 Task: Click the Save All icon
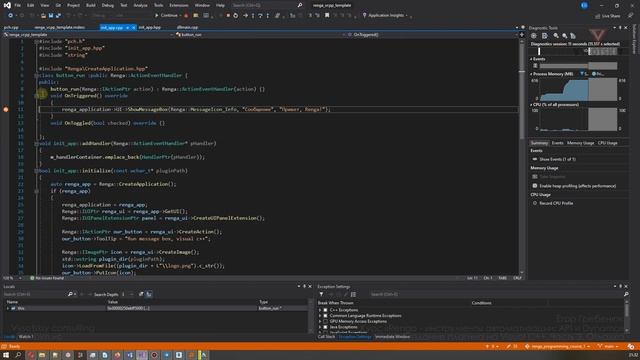(58, 16)
